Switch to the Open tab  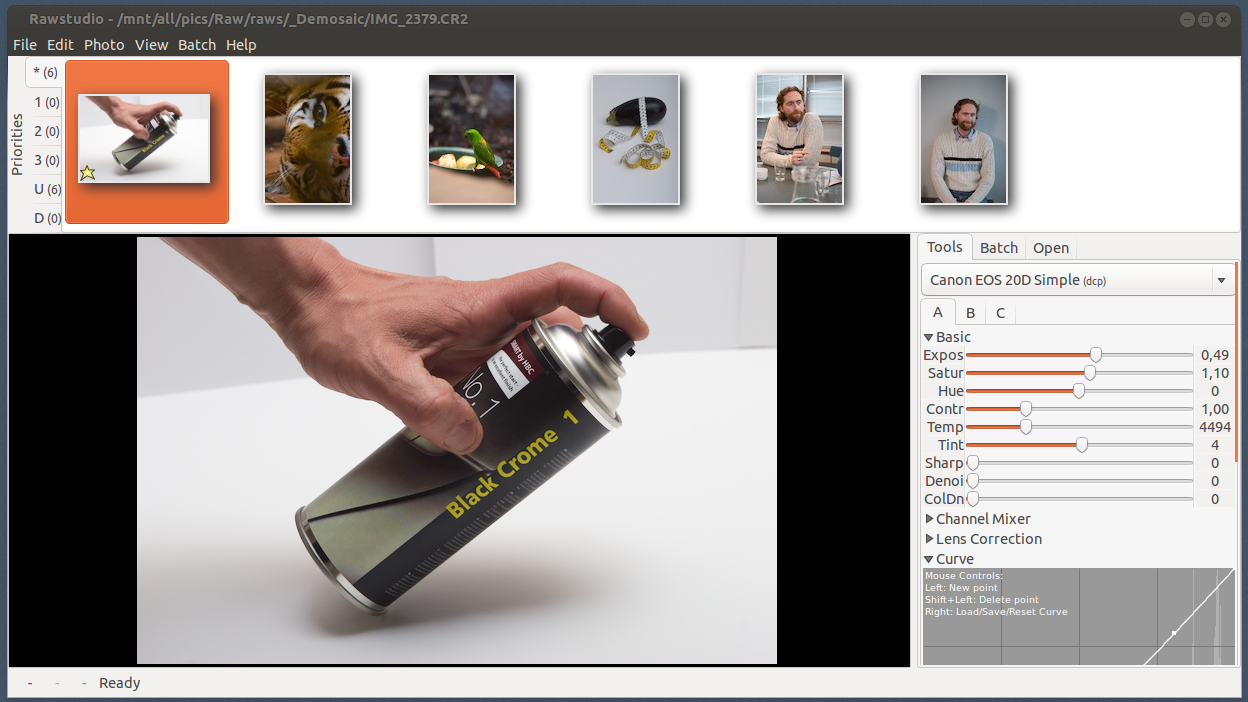click(x=1050, y=248)
